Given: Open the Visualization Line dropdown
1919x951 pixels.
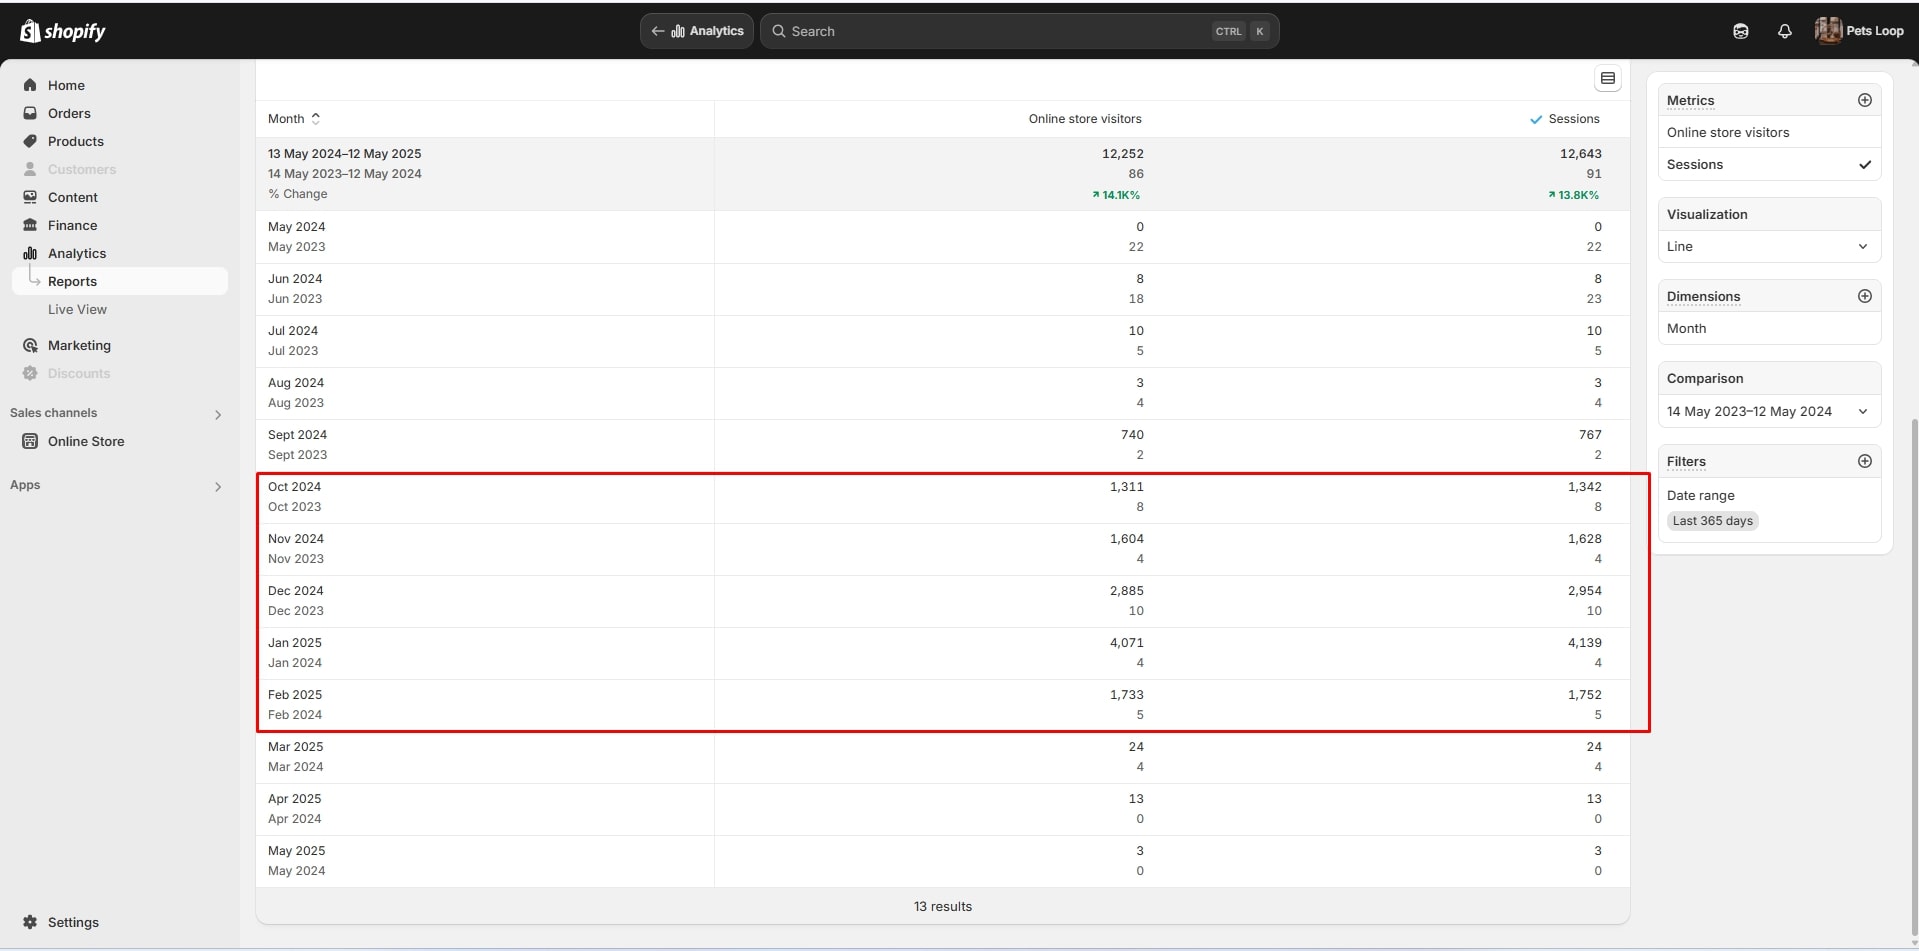Looking at the screenshot, I should click(1768, 247).
